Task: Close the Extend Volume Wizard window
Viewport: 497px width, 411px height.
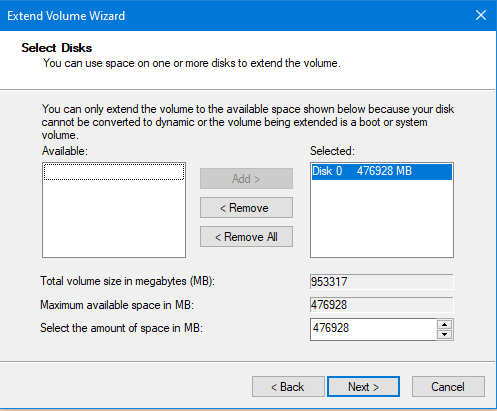Action: click(x=481, y=15)
